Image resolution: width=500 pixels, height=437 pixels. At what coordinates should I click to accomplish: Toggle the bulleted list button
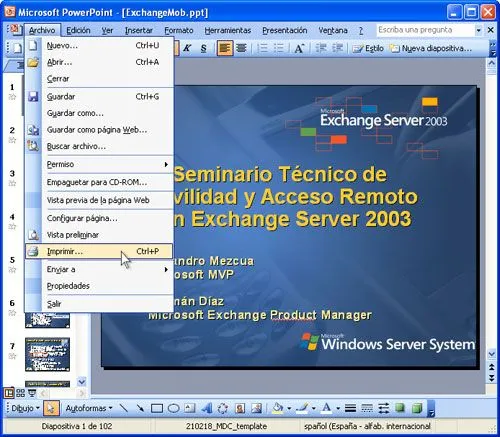click(279, 48)
